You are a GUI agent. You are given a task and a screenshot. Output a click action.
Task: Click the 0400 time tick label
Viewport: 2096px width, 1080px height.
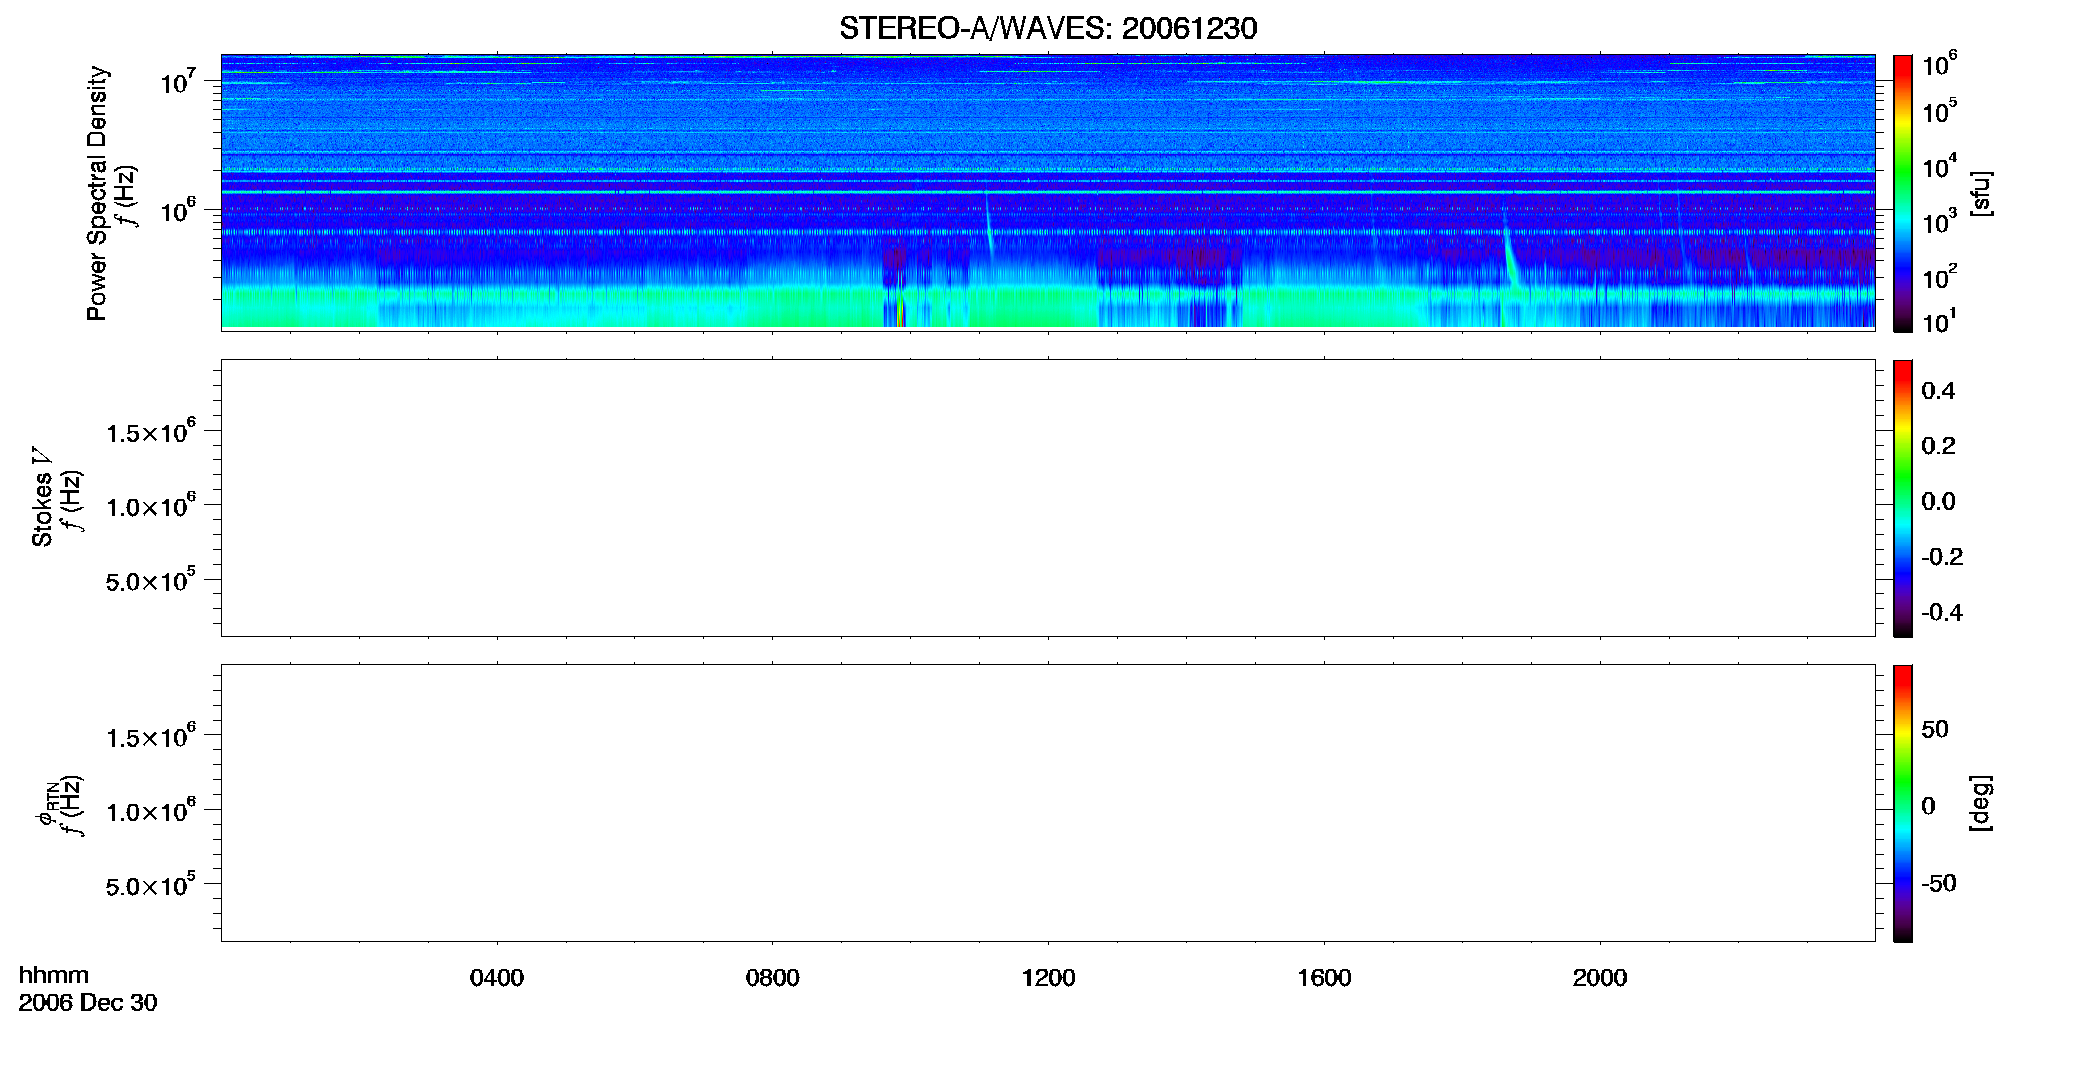point(496,978)
